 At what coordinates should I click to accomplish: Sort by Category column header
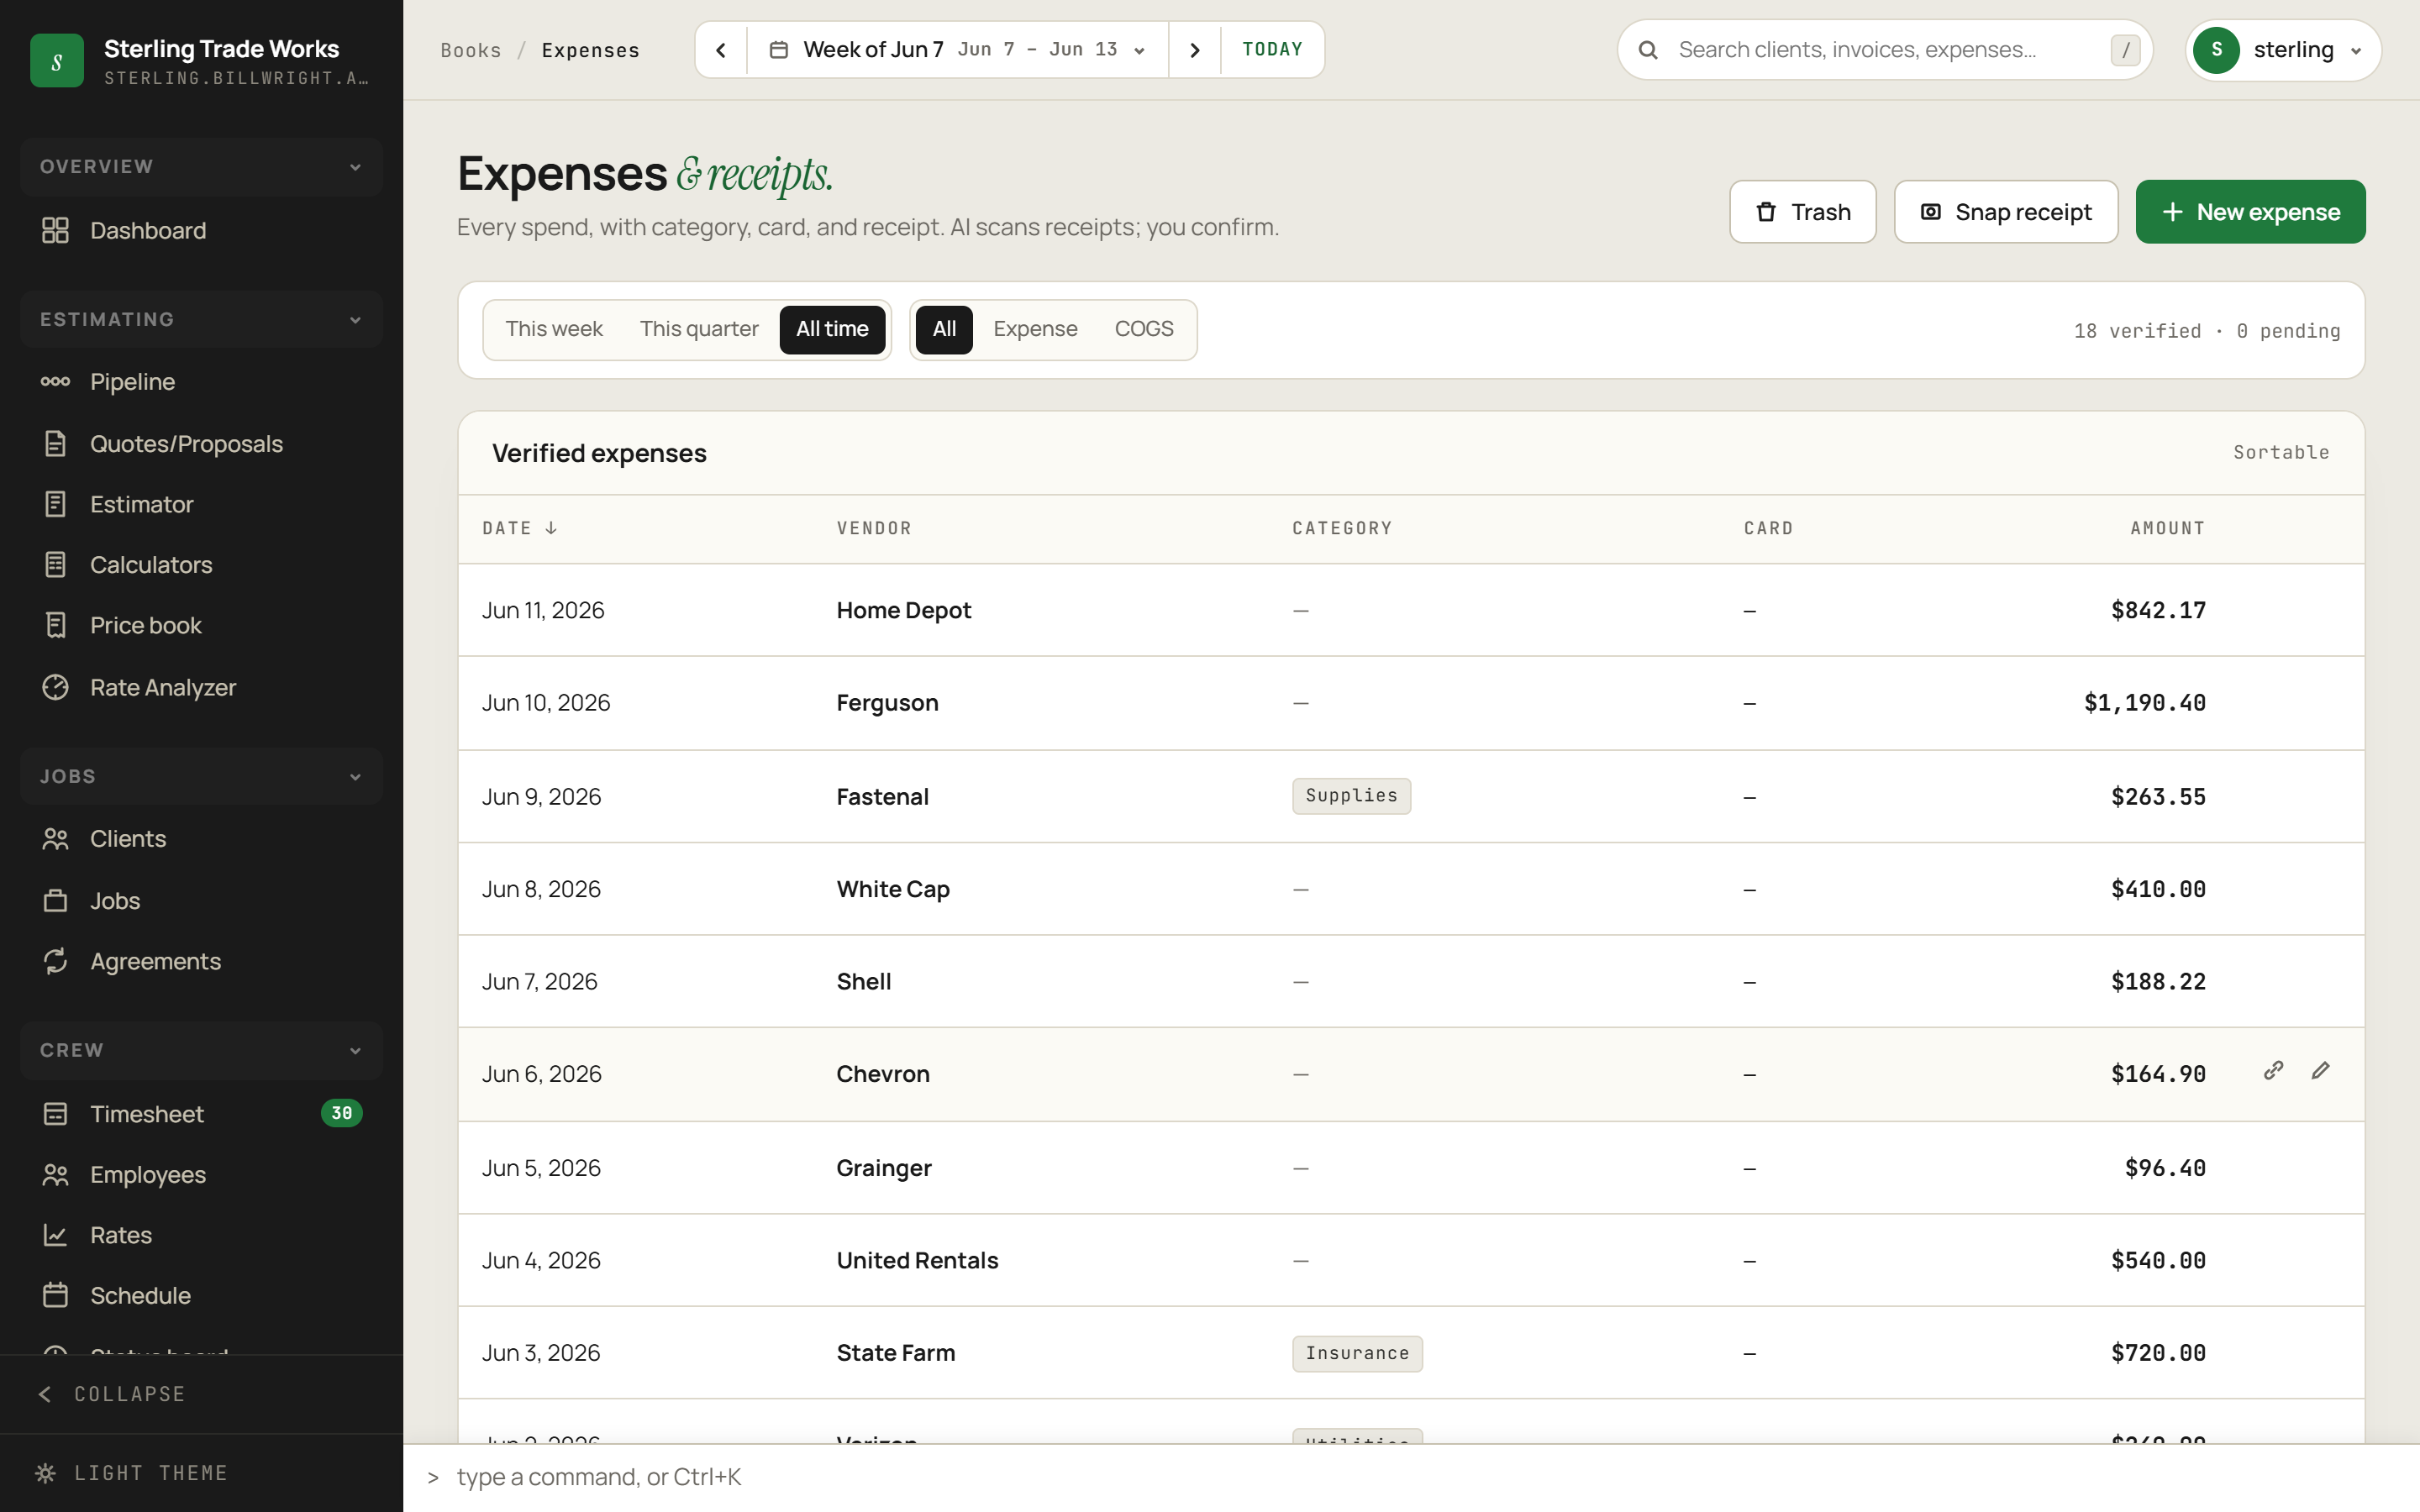(1342, 528)
